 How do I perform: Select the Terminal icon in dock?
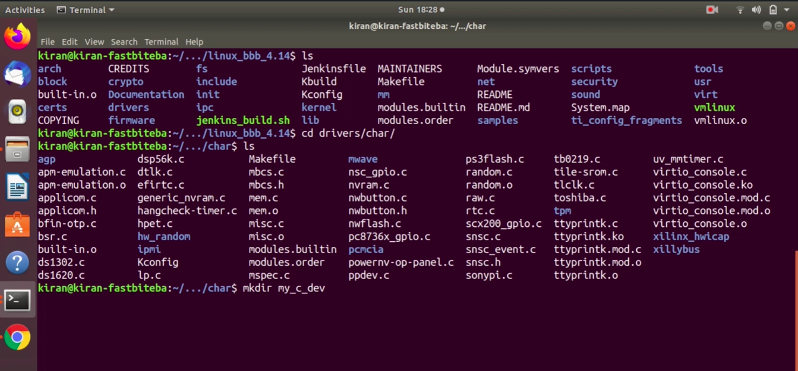coord(17,300)
